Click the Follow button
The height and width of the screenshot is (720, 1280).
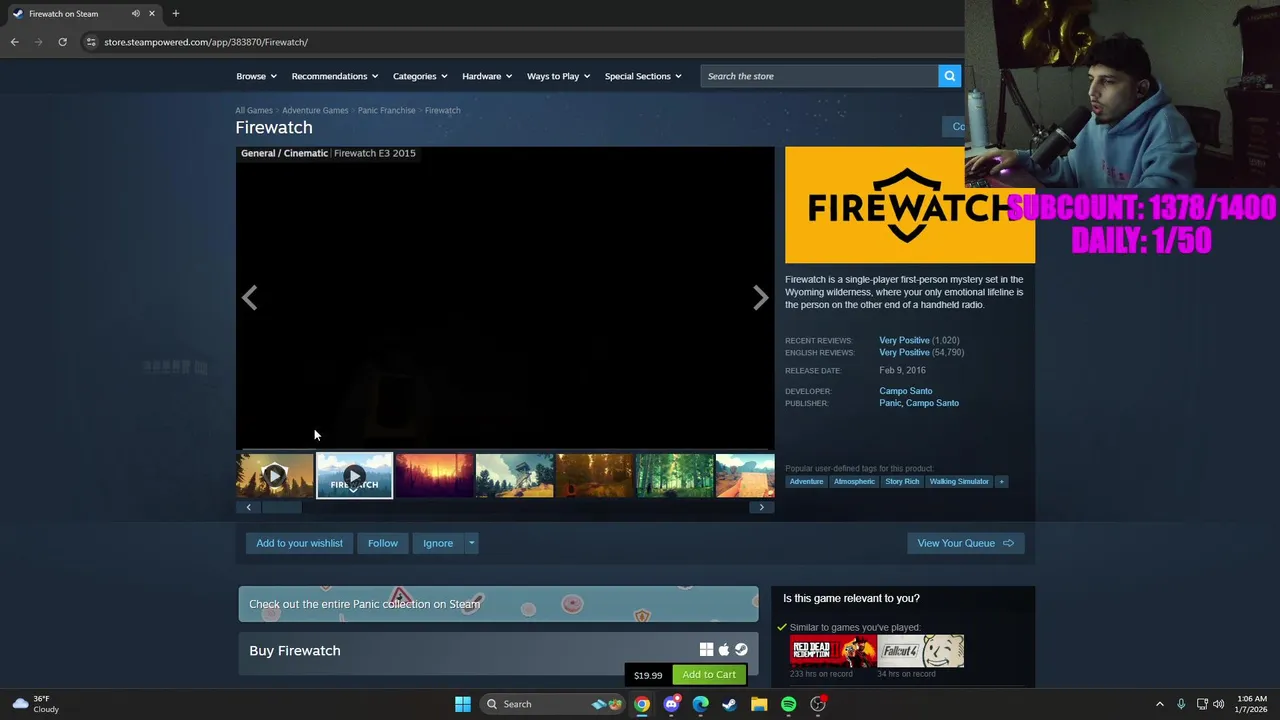(383, 543)
